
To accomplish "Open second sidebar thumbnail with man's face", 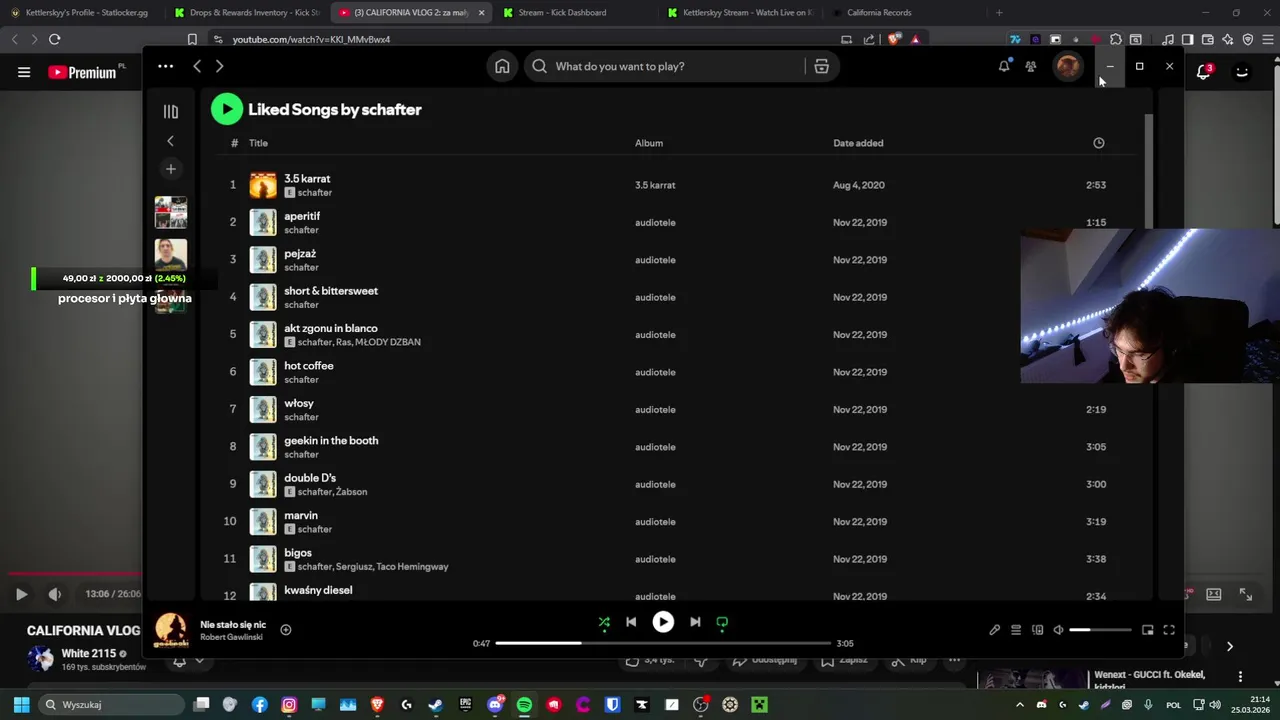I will coord(170,254).
